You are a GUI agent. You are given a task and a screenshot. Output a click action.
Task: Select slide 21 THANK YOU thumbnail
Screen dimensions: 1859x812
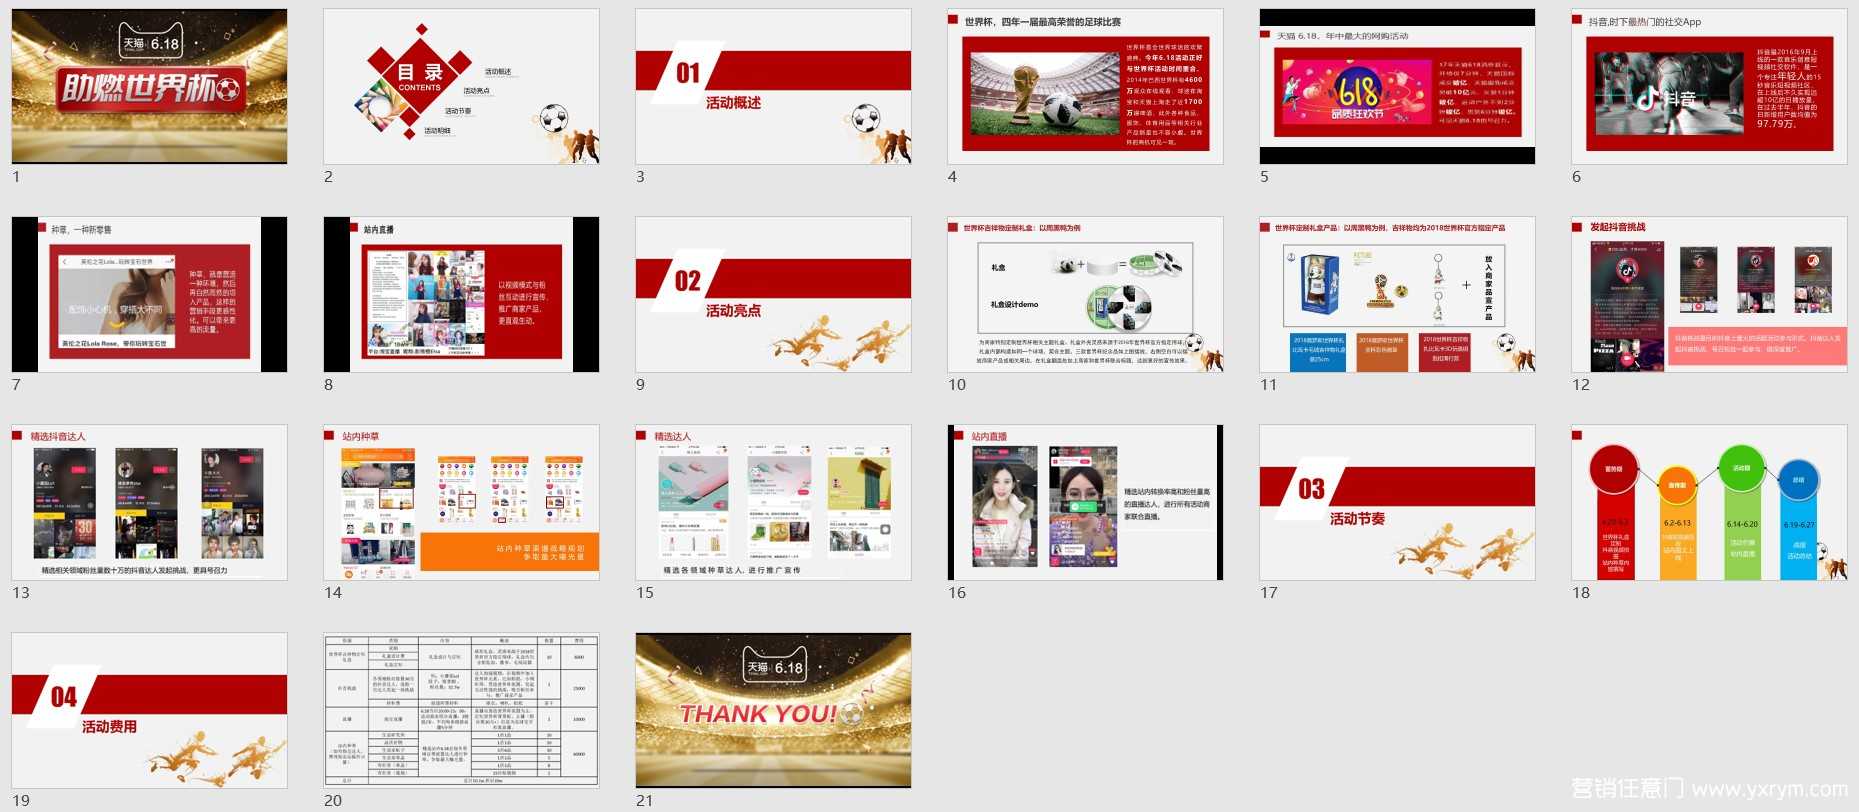[773, 710]
